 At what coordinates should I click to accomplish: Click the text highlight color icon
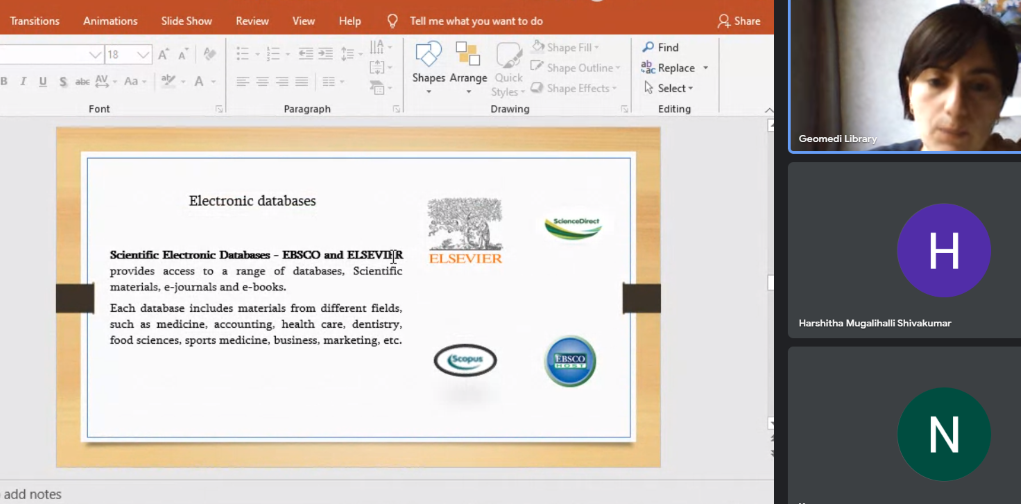coord(168,81)
